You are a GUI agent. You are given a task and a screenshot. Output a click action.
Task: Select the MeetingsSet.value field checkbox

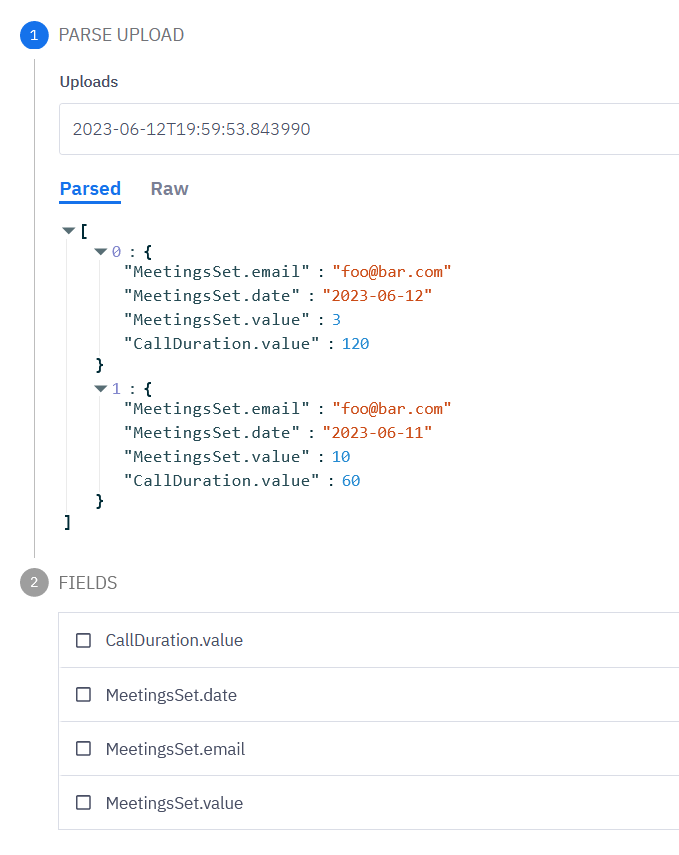[84, 803]
